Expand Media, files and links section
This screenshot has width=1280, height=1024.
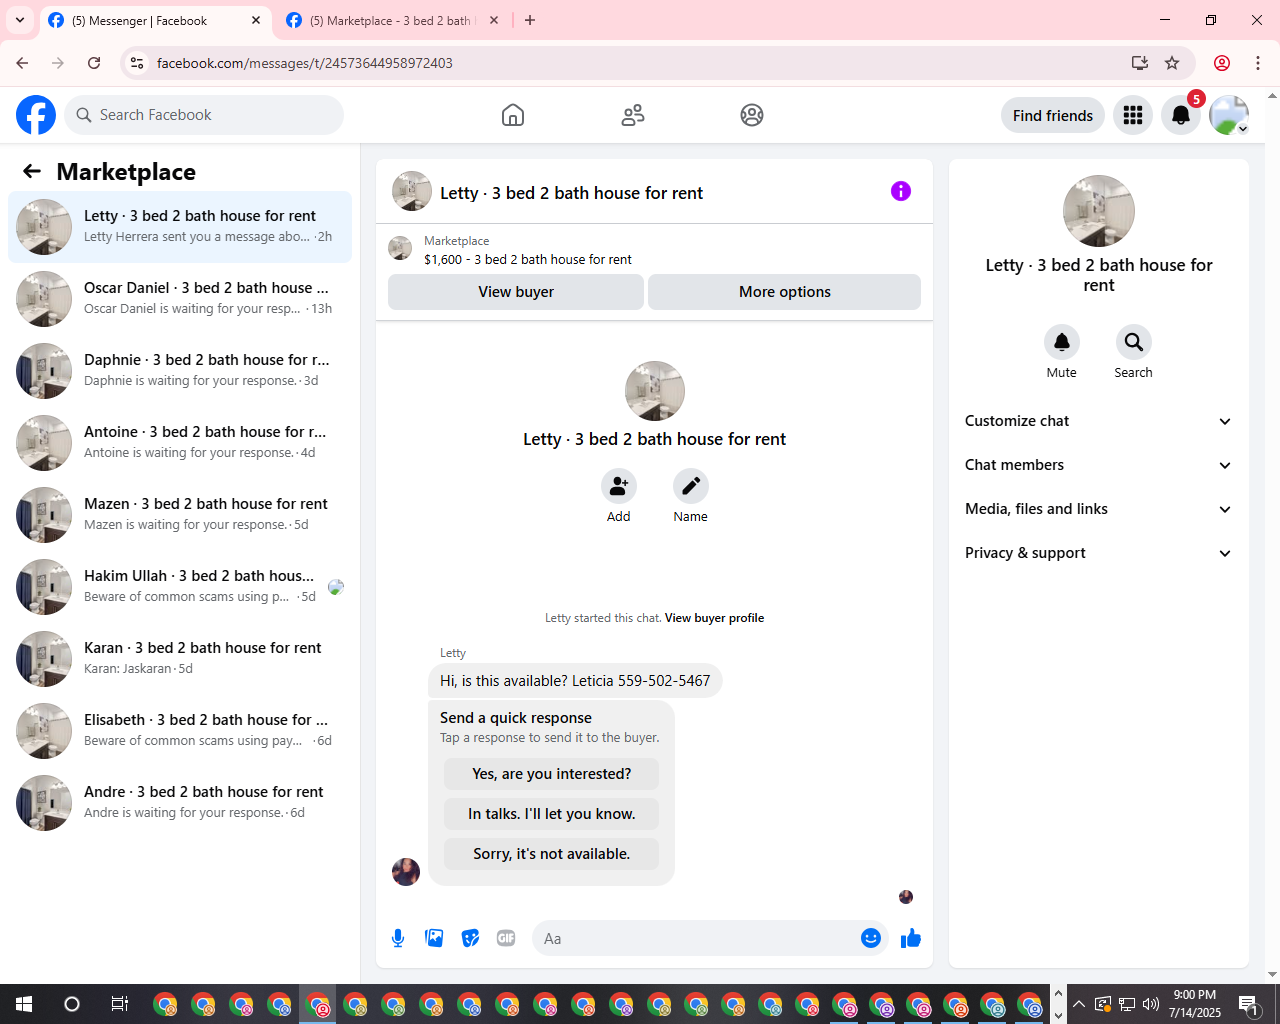[x=1098, y=509]
